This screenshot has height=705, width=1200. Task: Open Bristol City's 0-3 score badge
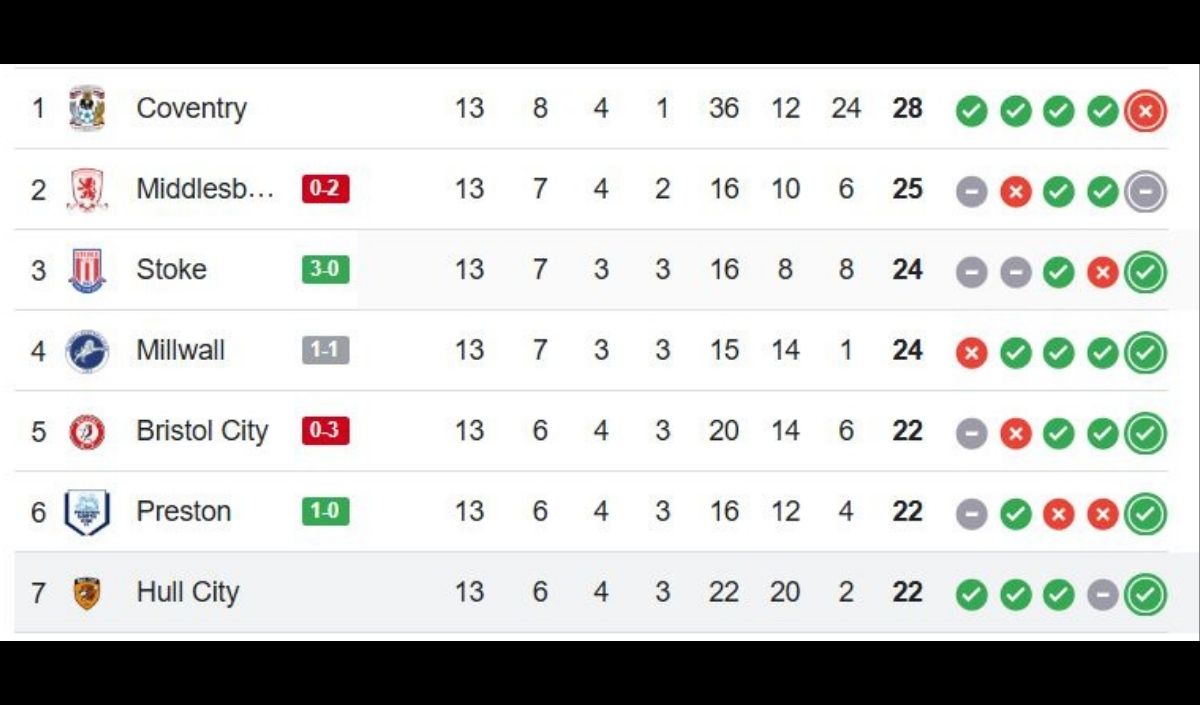pyautogui.click(x=325, y=431)
